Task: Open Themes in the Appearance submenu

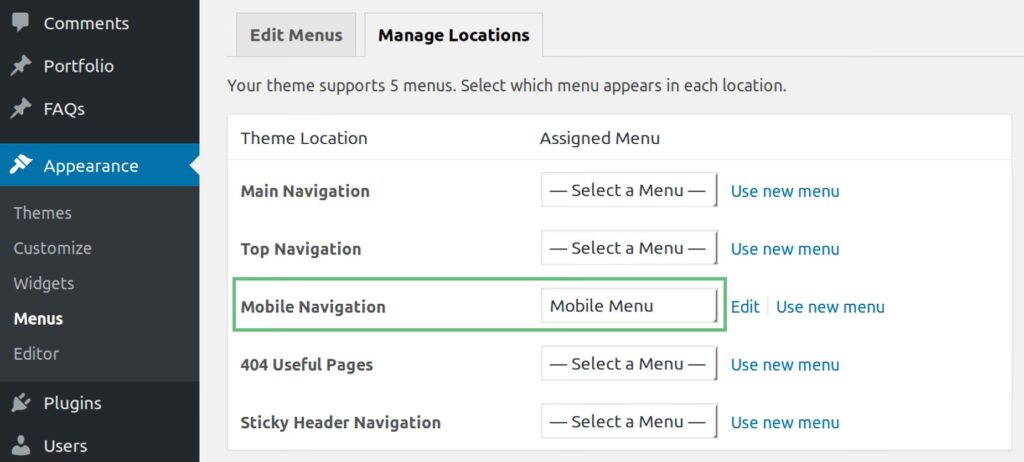Action: (43, 213)
